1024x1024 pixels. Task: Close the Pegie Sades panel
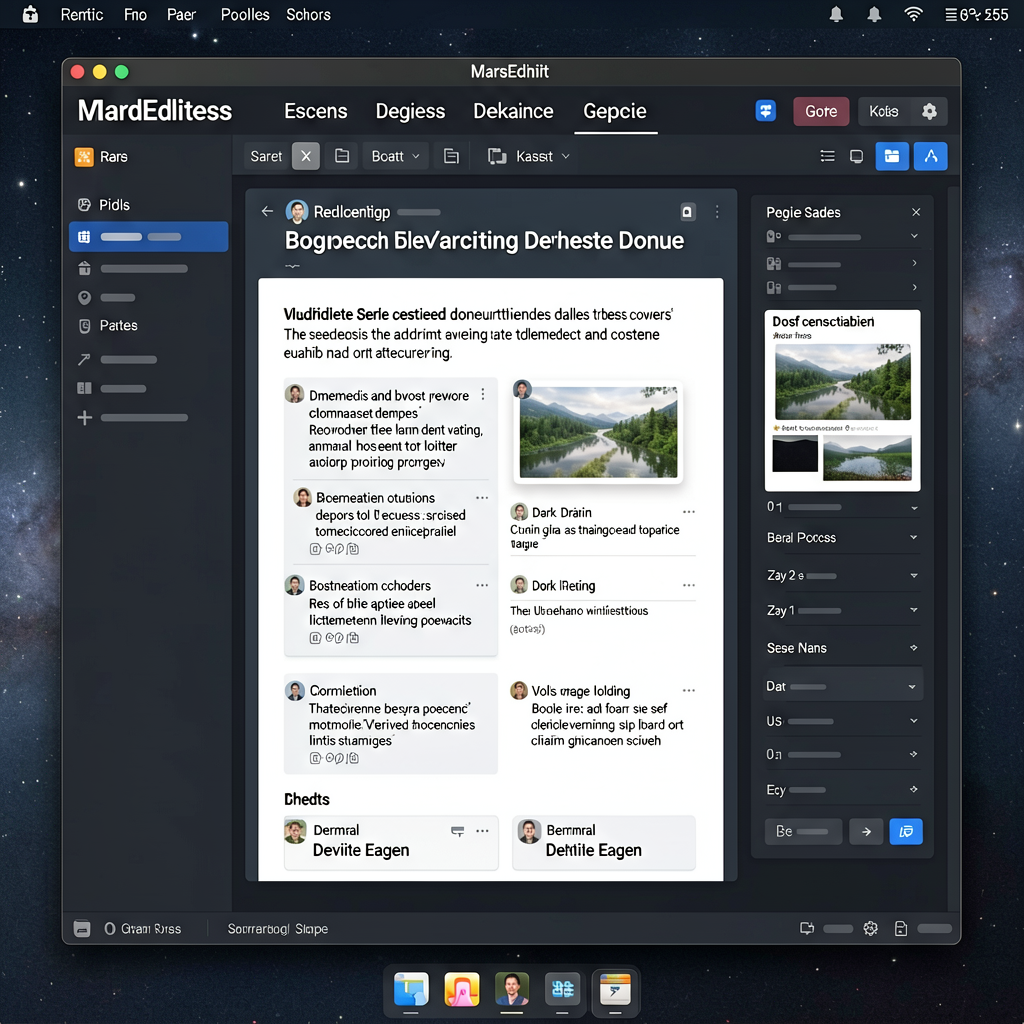click(x=916, y=212)
